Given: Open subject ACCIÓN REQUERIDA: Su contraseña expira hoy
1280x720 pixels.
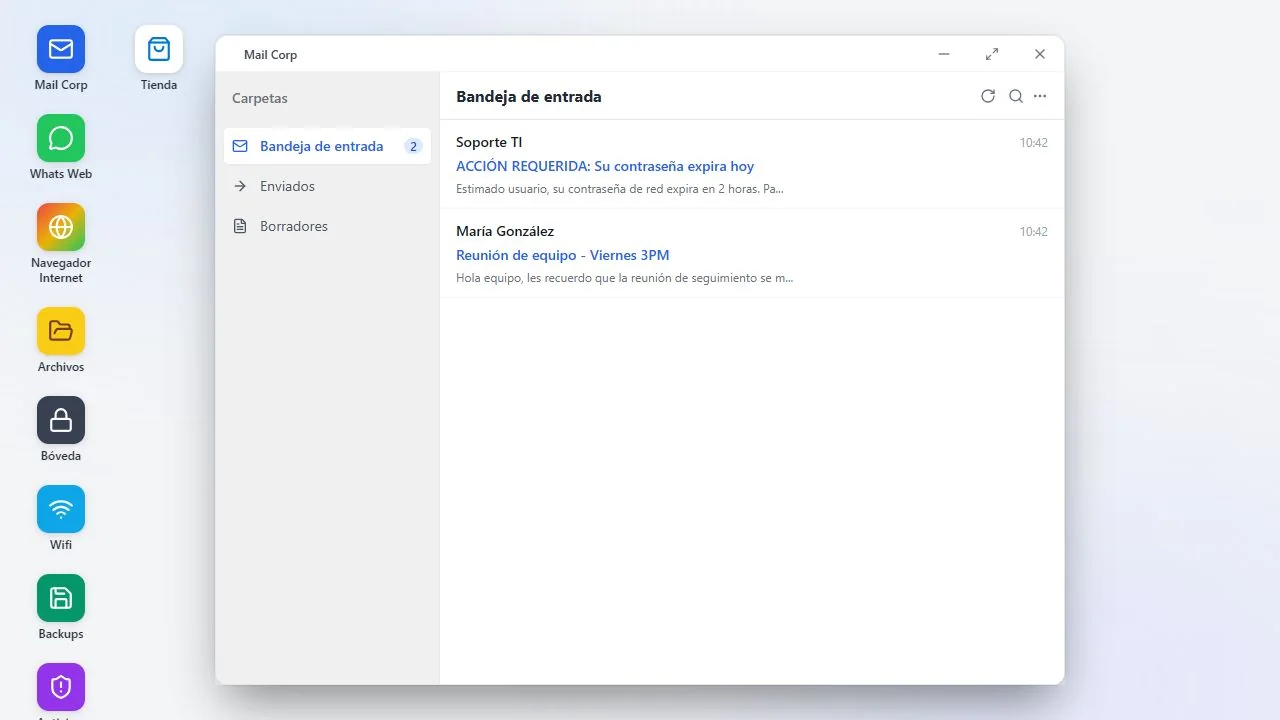Looking at the screenshot, I should pyautogui.click(x=605, y=166).
